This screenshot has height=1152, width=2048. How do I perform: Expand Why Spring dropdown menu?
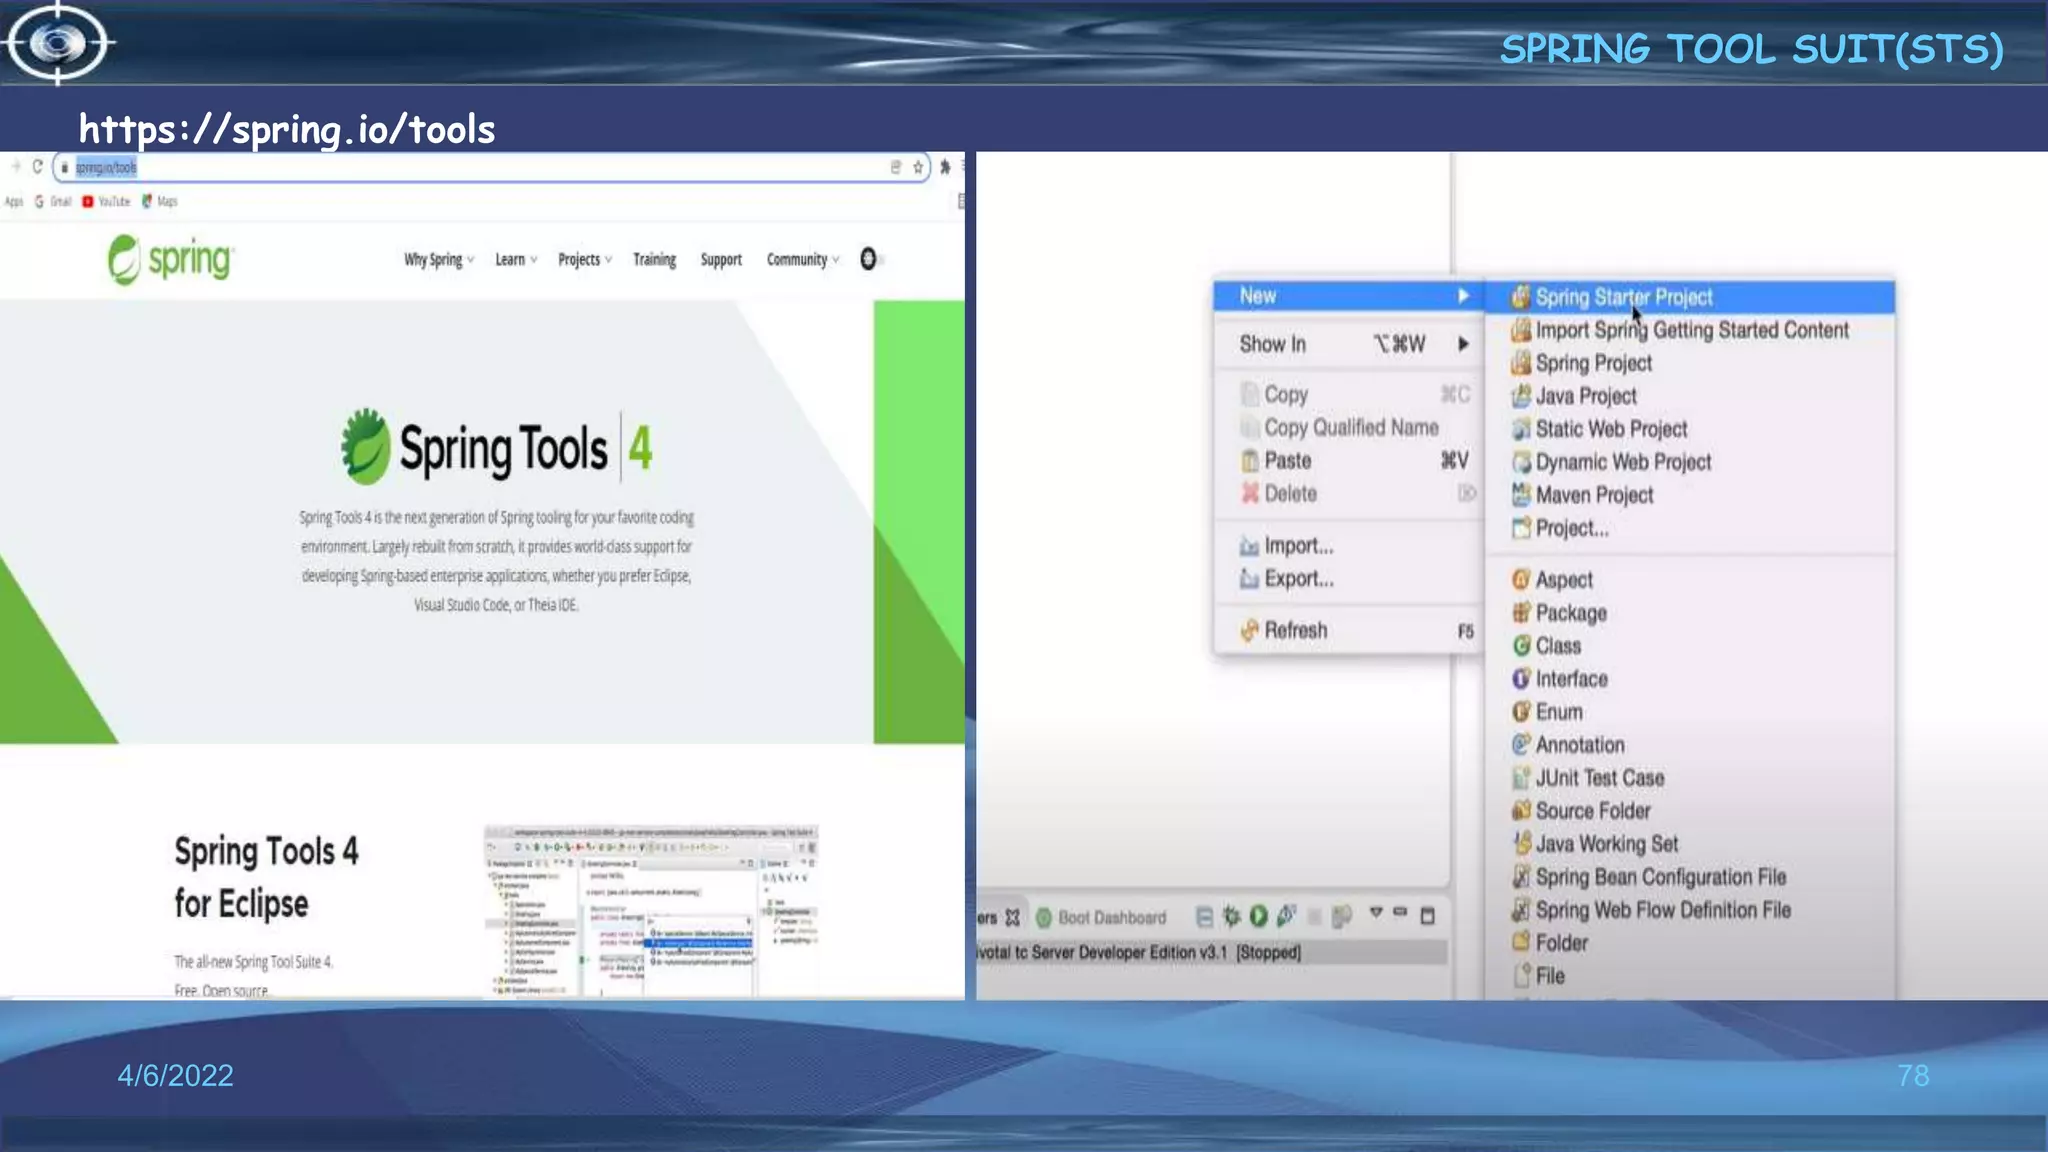(439, 260)
